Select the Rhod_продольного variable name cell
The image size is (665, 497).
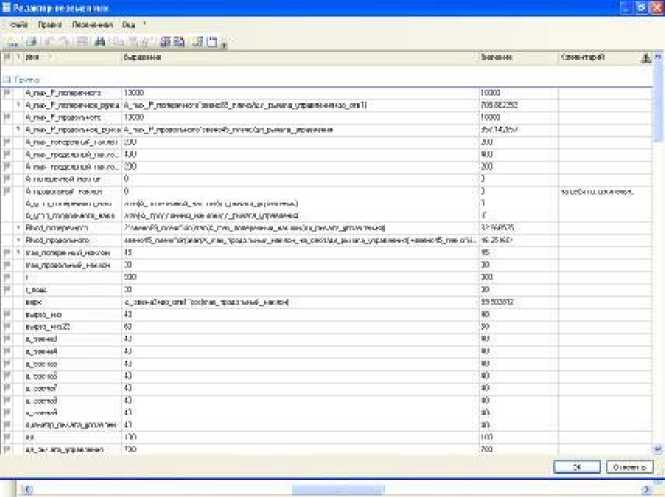click(72, 240)
